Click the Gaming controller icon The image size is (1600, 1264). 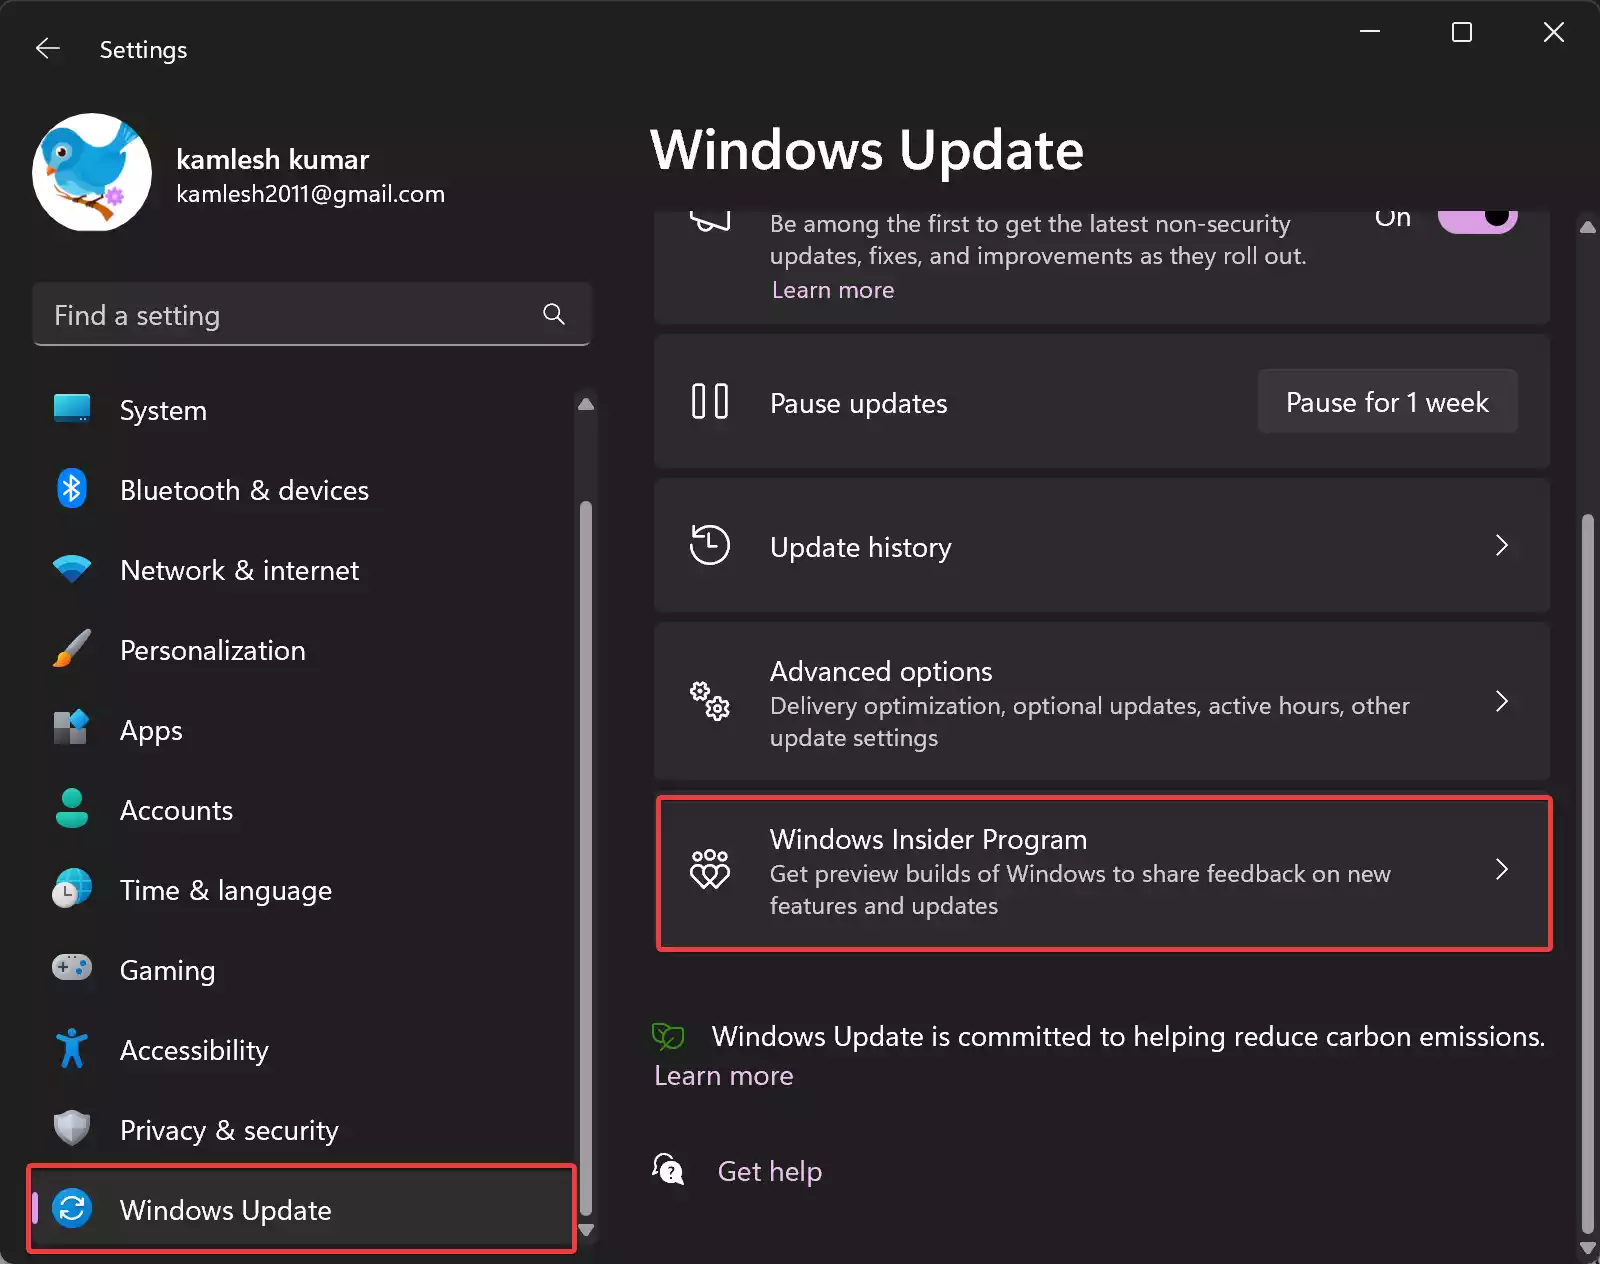click(72, 968)
